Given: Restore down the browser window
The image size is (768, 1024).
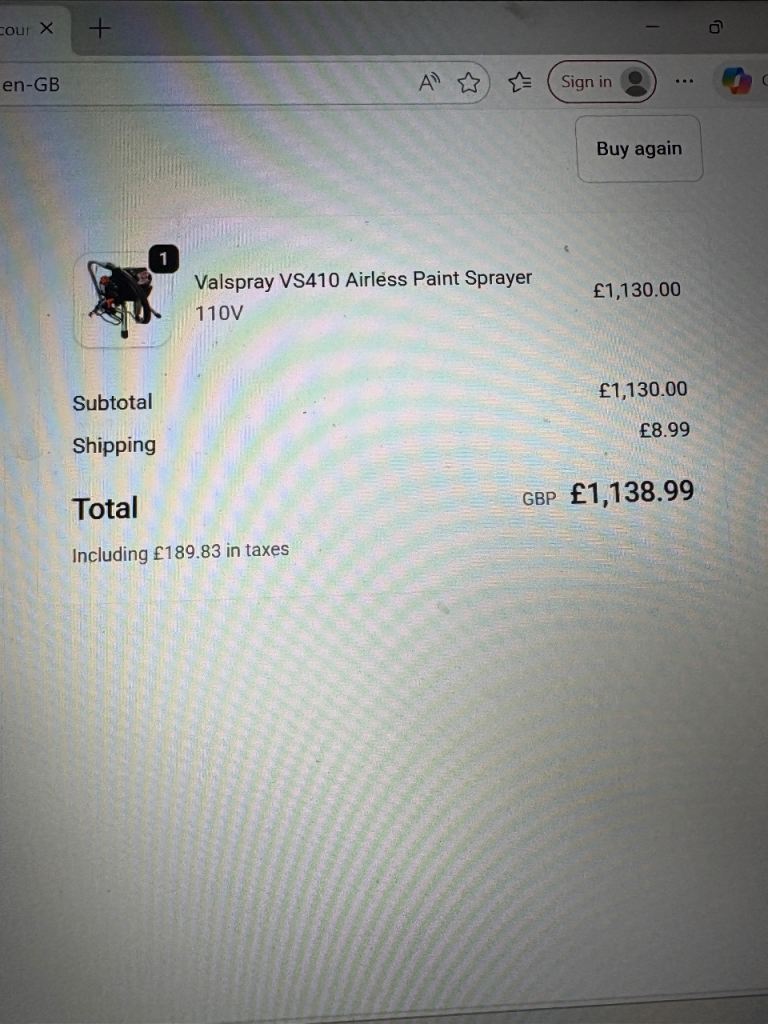Looking at the screenshot, I should tap(716, 27).
